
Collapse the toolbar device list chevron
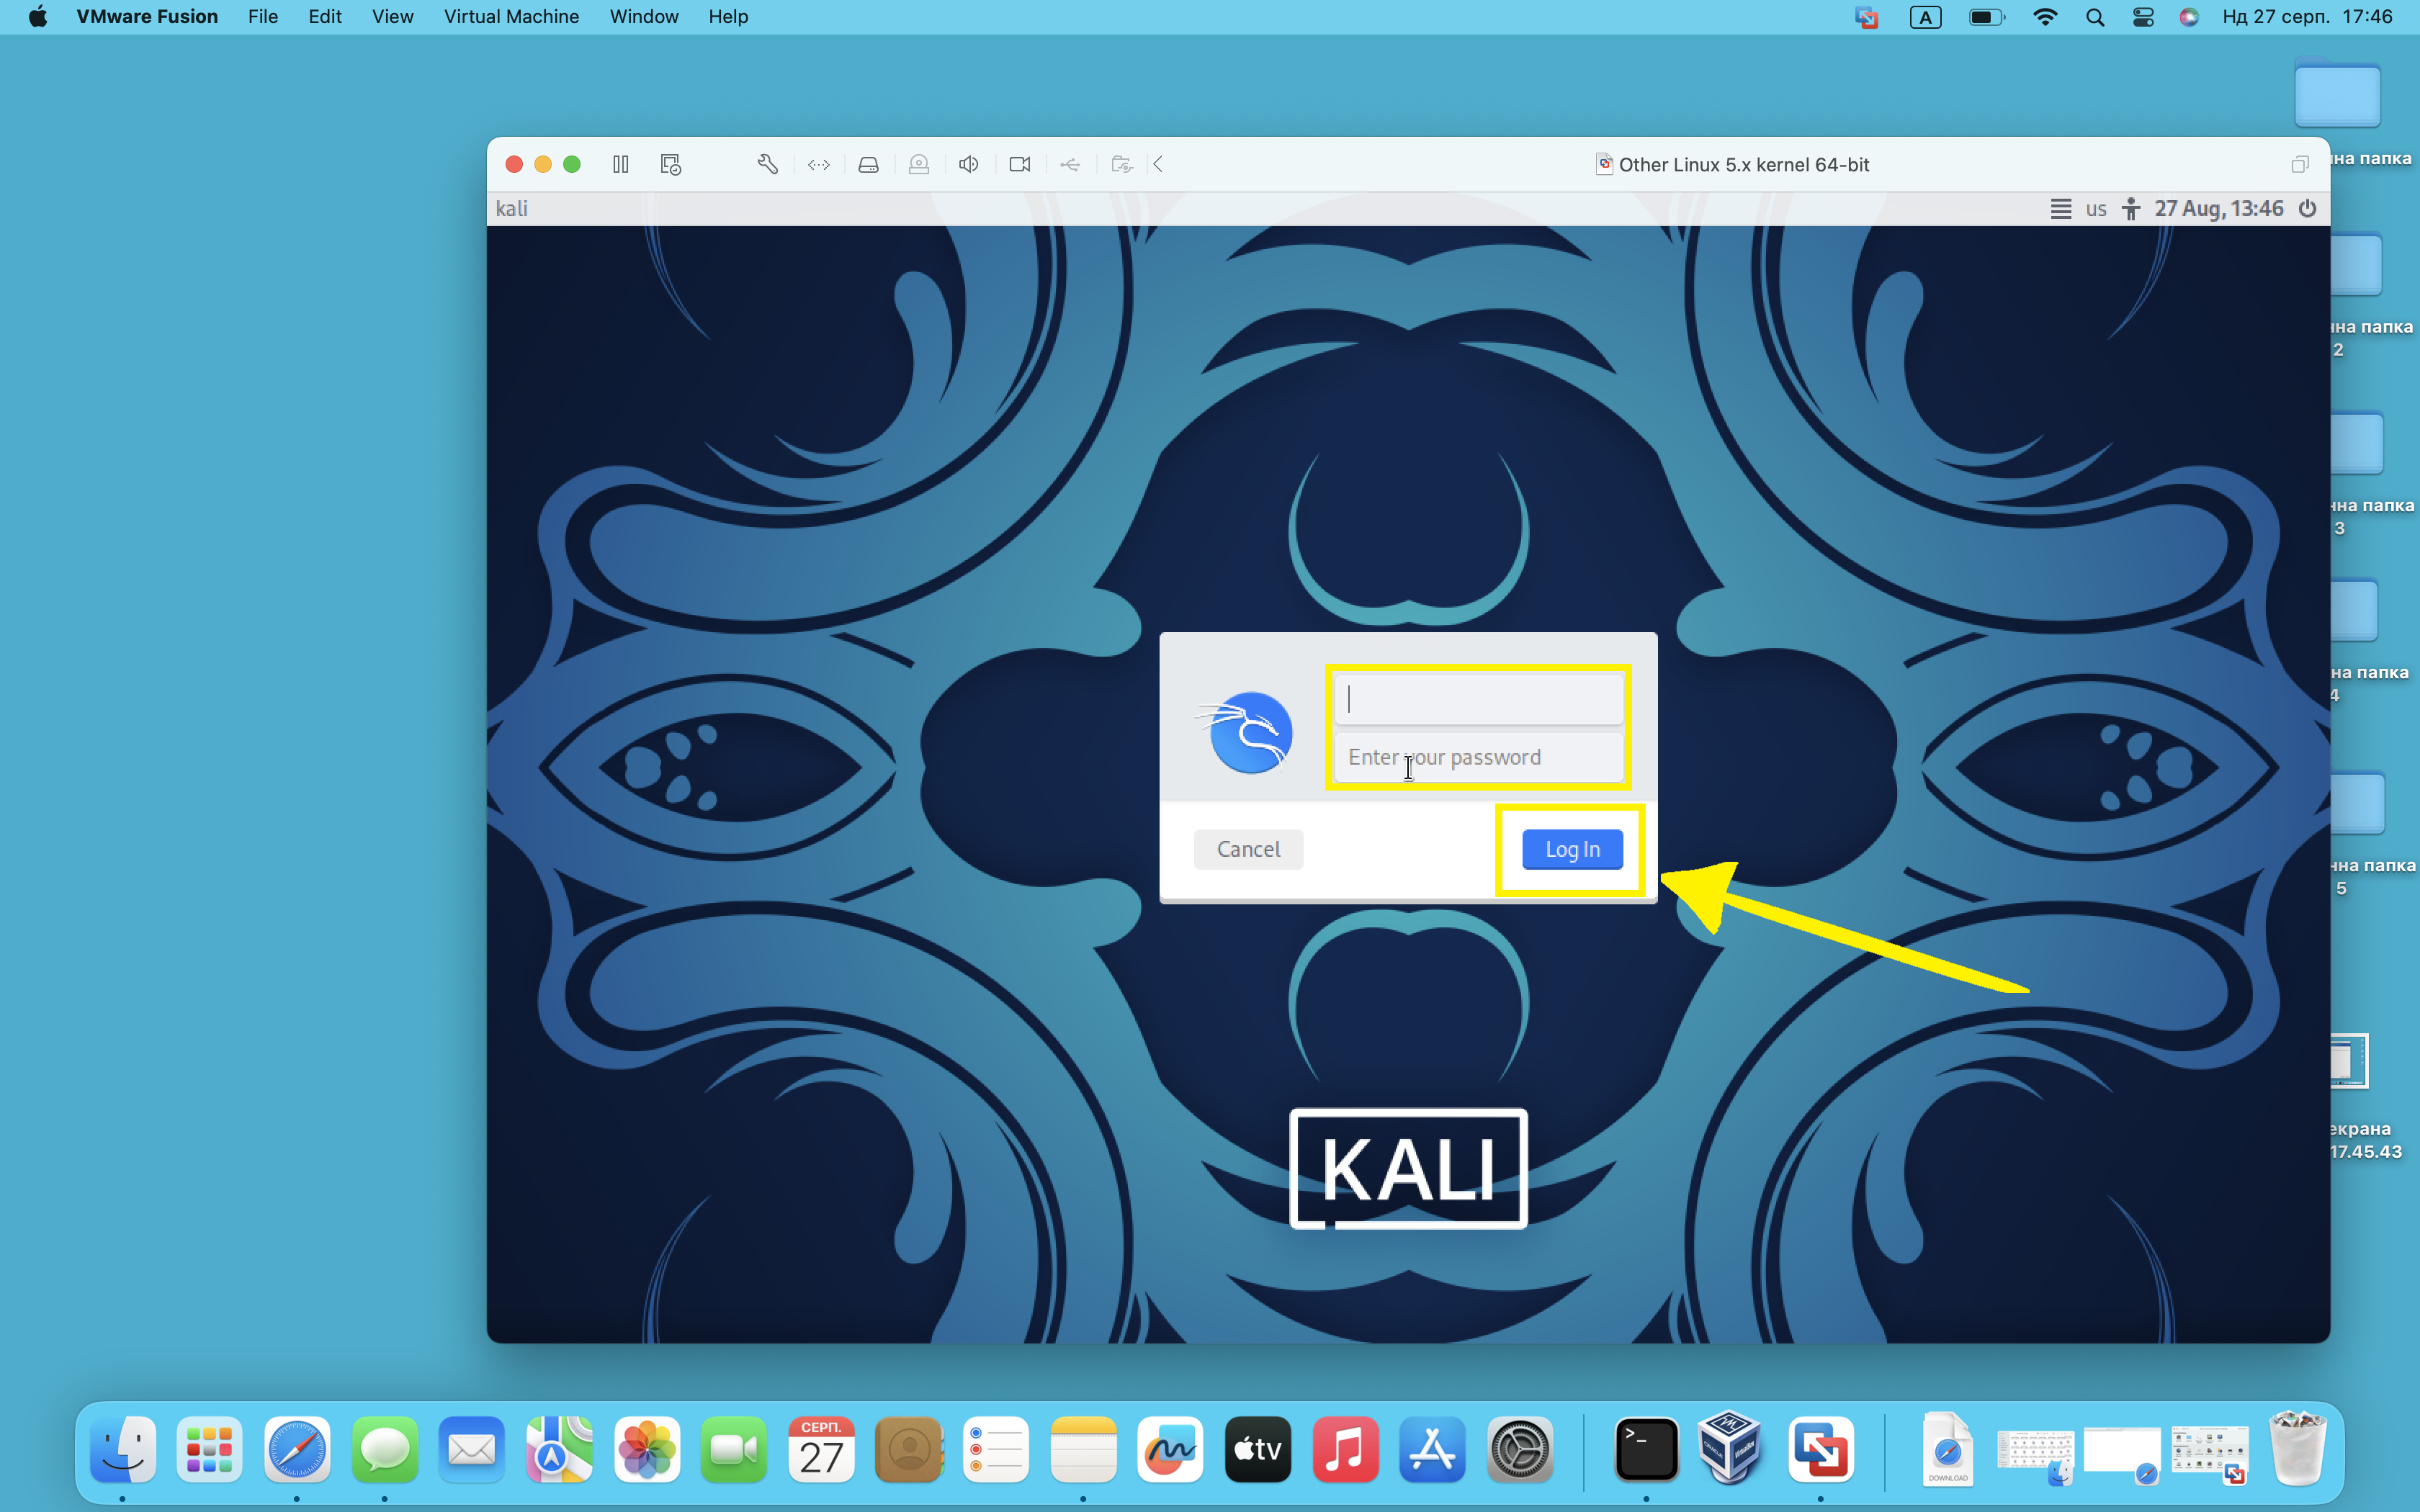click(1158, 164)
